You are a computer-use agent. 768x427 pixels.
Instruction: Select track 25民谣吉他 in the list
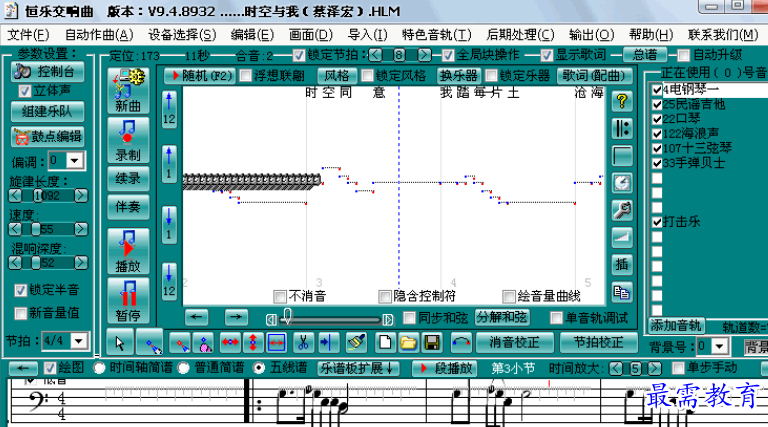pos(694,104)
